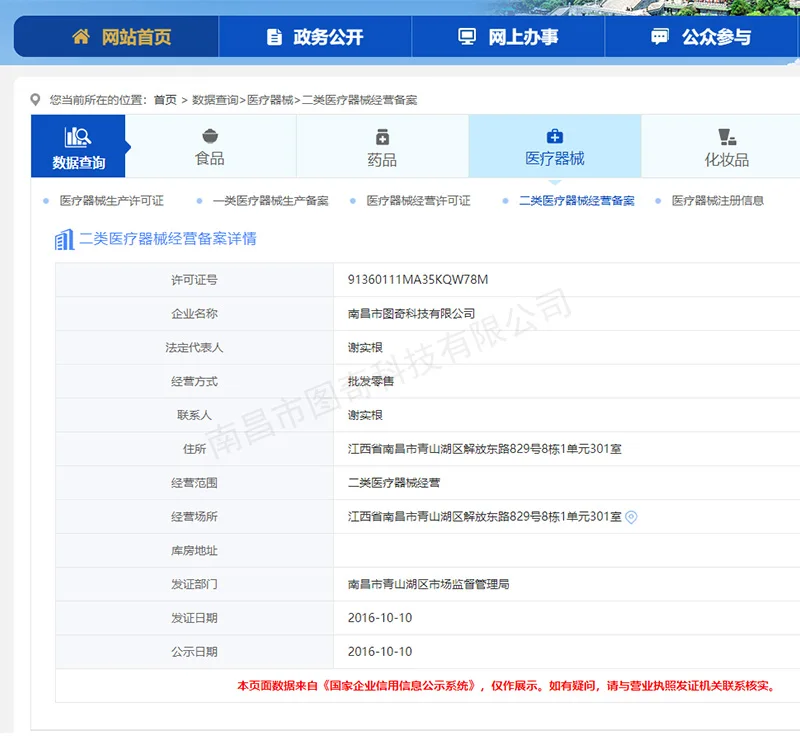This screenshot has width=800, height=750.
Task: Open the 二类医疗器械经营备案 sub-link
Action: (577, 201)
